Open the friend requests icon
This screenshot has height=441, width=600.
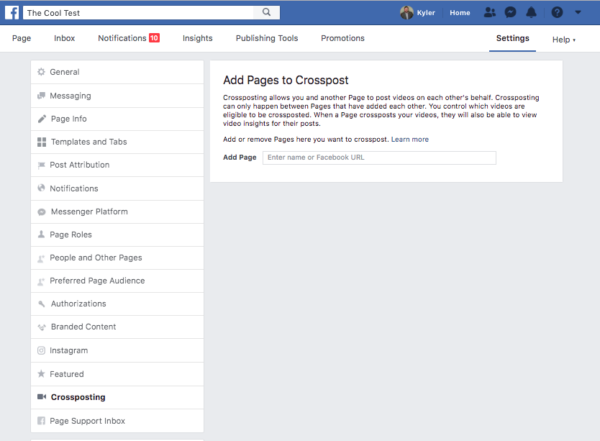(x=490, y=13)
